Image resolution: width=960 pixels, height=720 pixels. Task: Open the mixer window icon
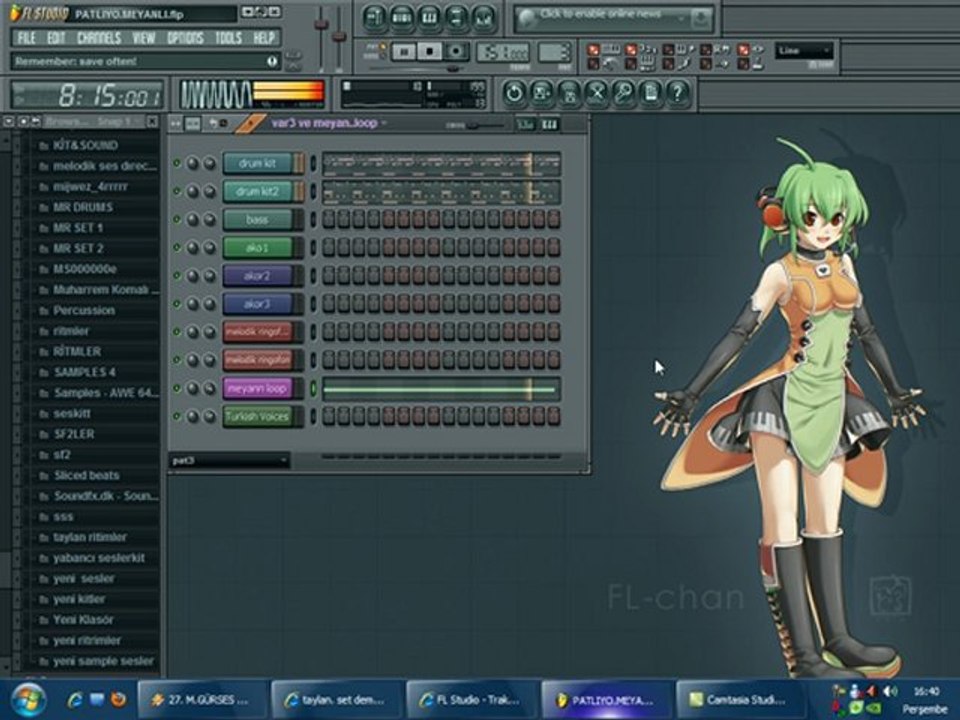(484, 18)
